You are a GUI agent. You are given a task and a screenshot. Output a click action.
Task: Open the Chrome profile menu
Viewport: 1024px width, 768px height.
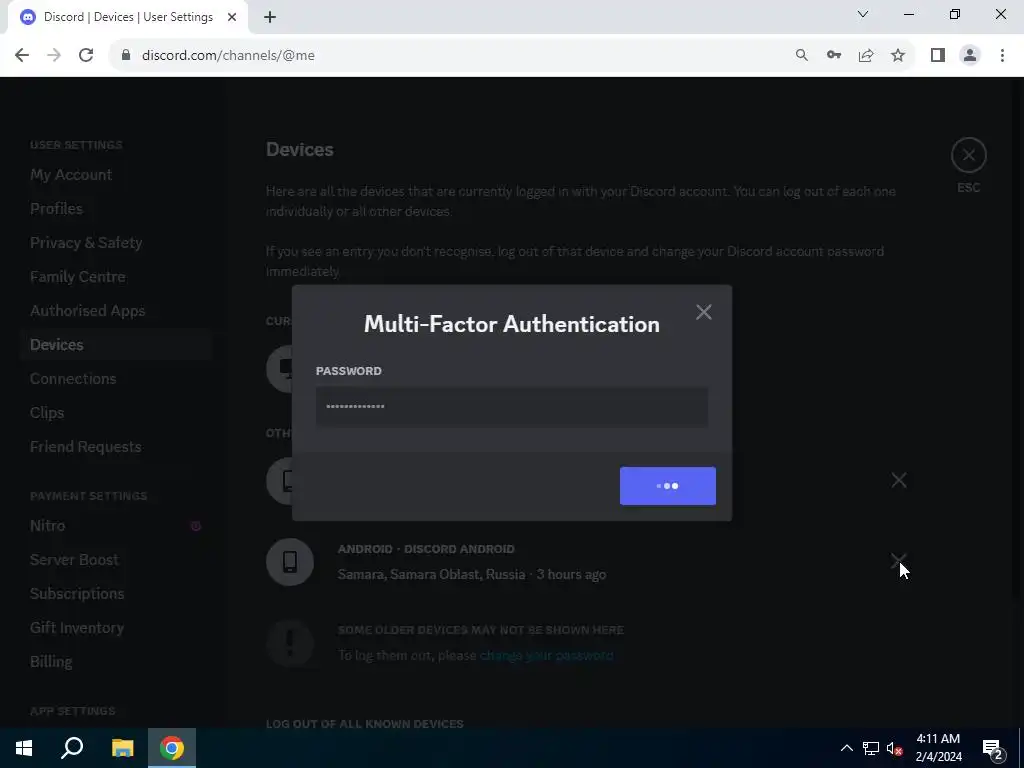[x=970, y=56]
